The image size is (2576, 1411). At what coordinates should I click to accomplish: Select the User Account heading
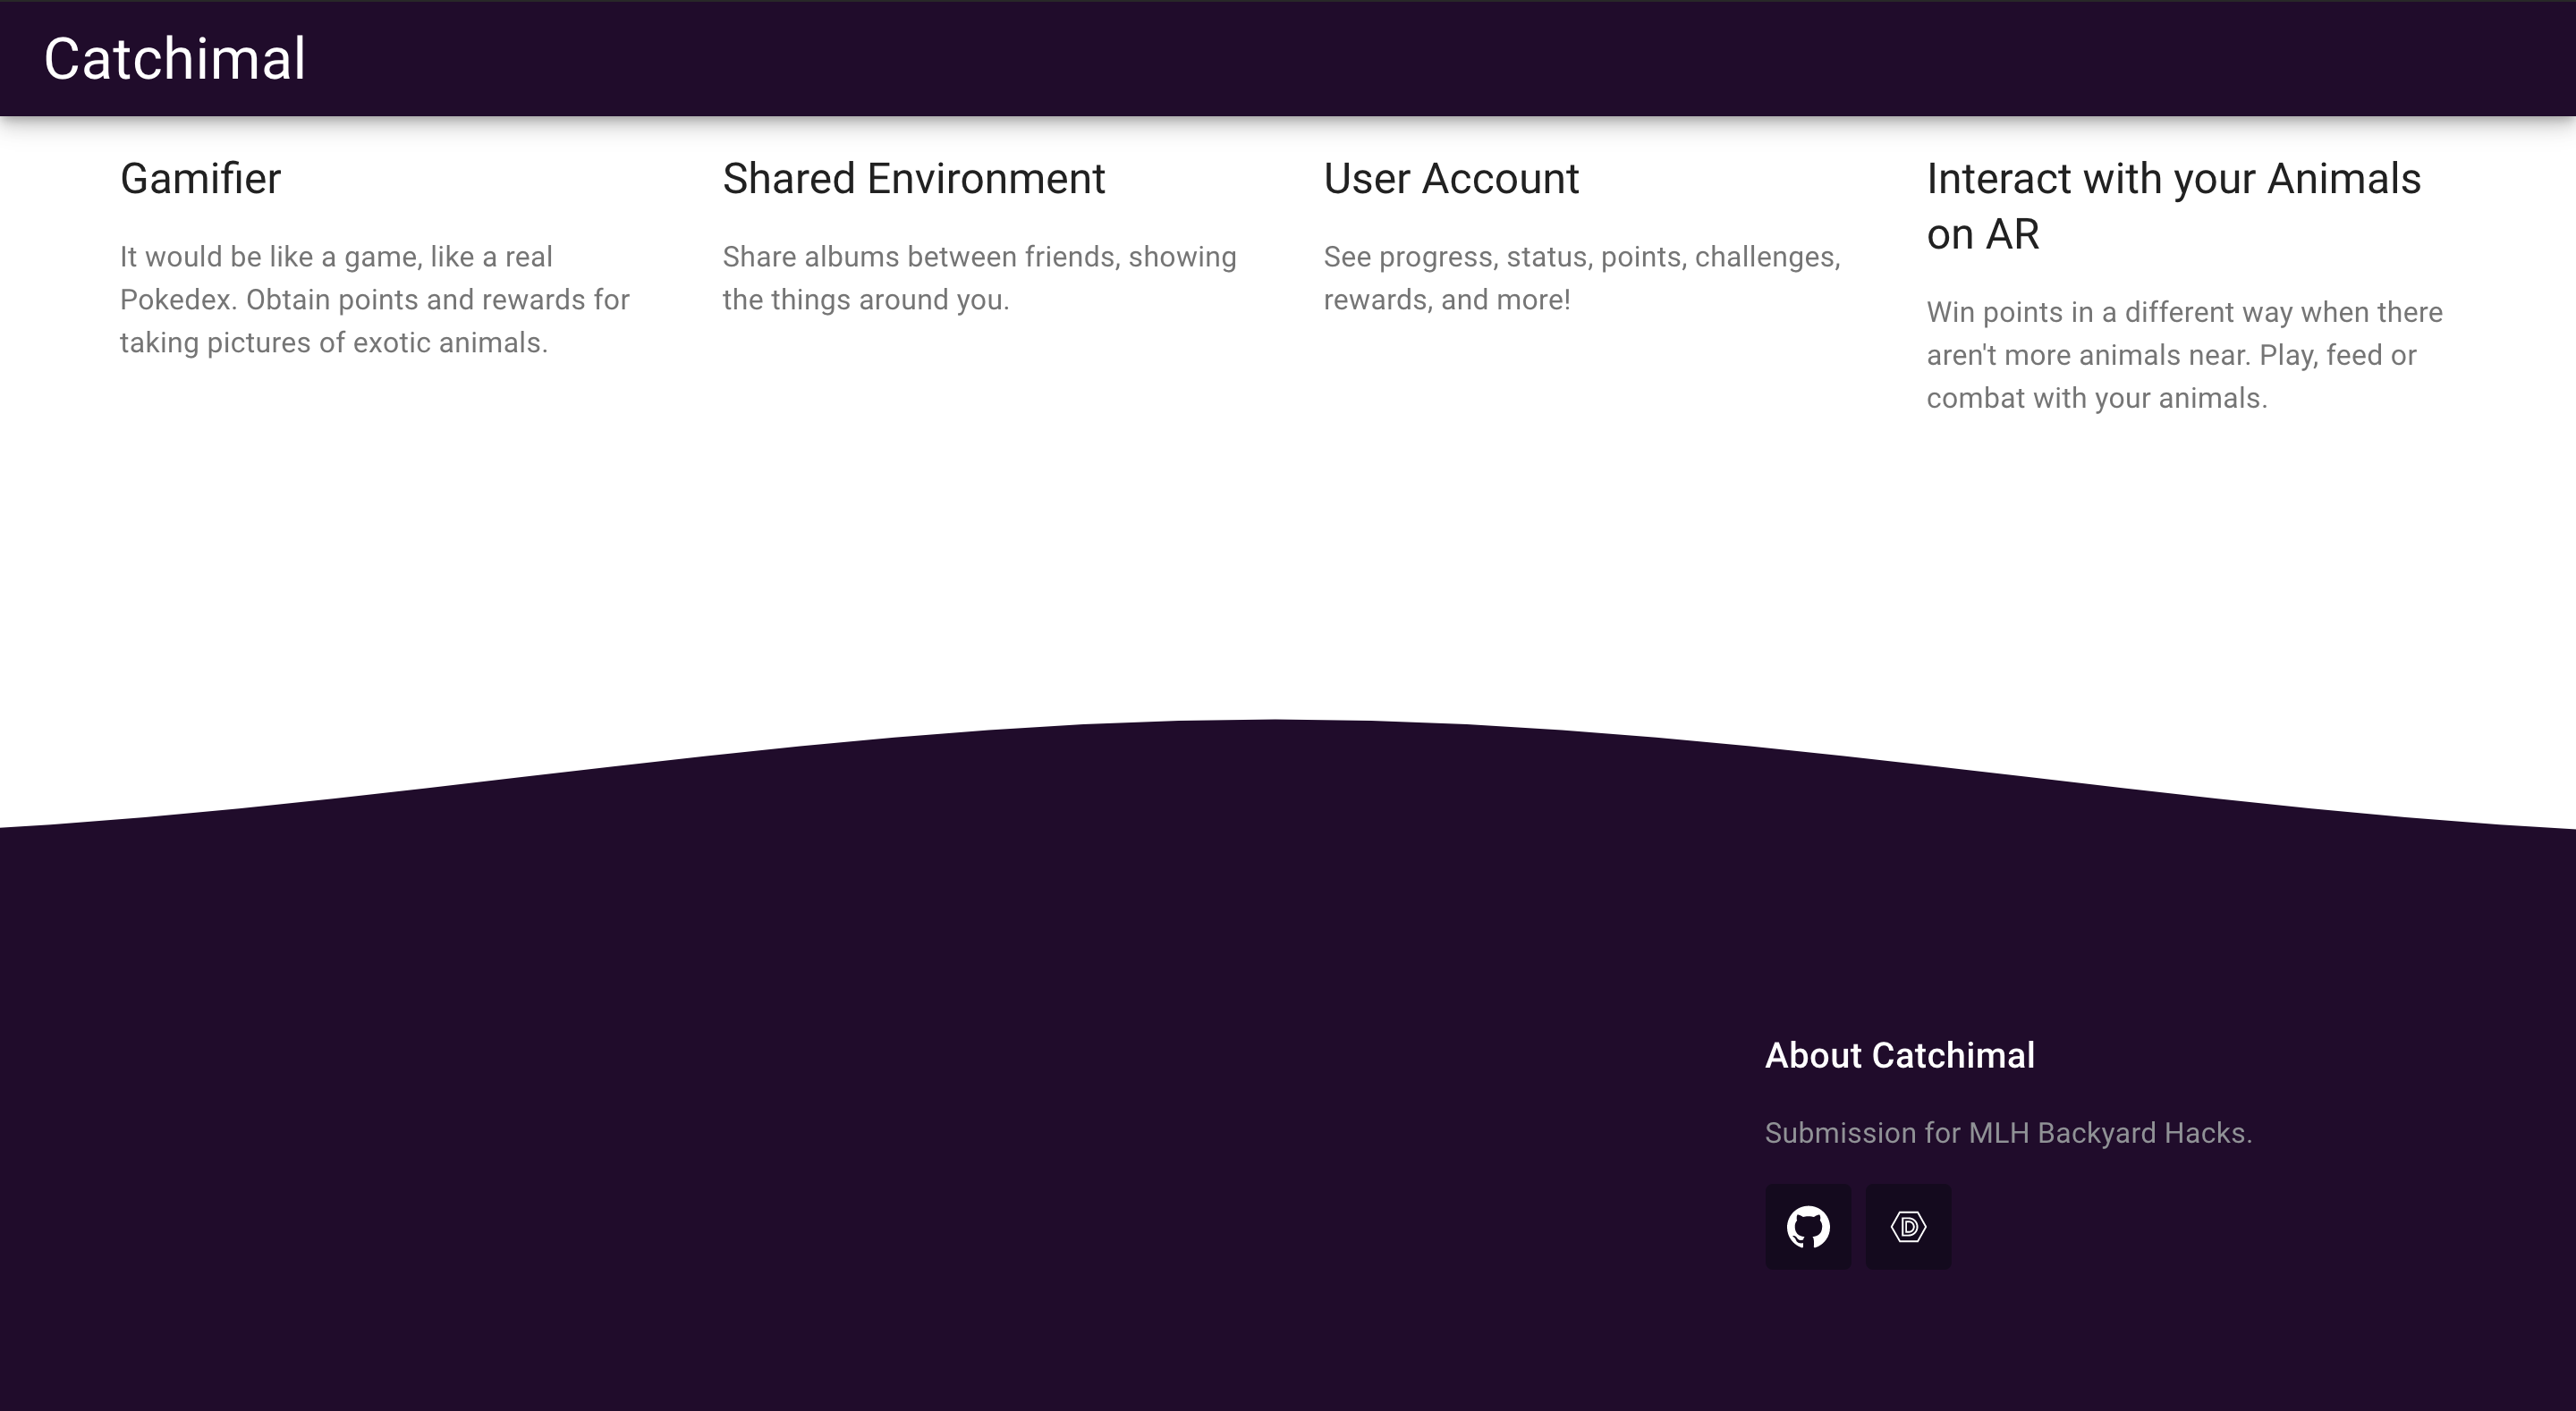tap(1450, 179)
